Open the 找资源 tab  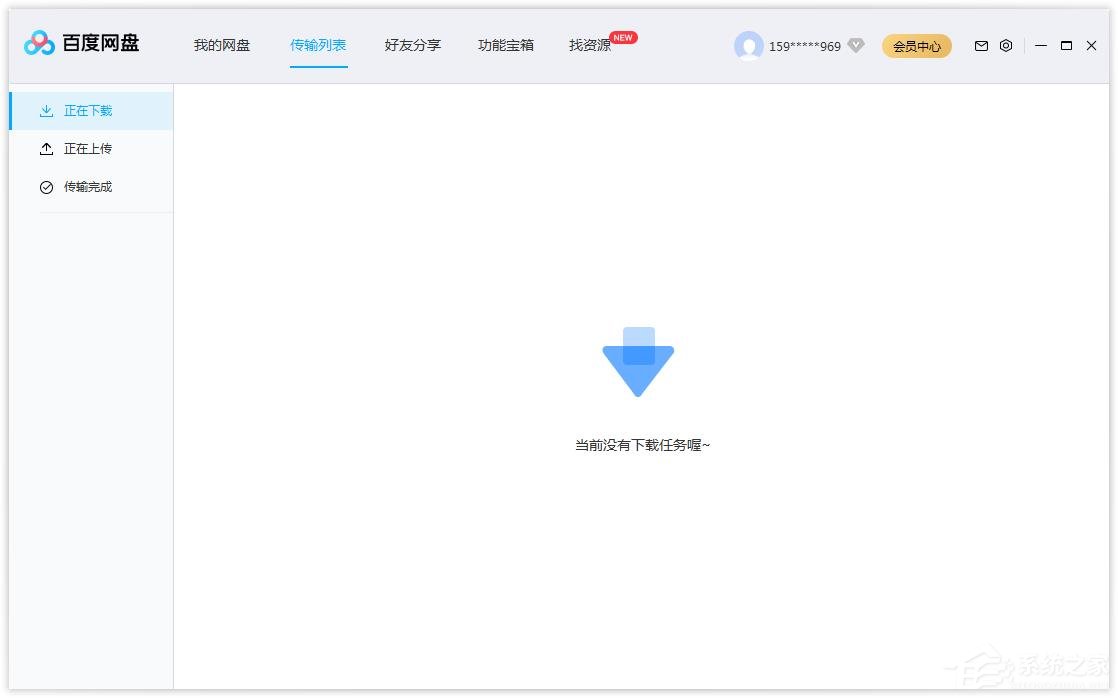point(589,46)
